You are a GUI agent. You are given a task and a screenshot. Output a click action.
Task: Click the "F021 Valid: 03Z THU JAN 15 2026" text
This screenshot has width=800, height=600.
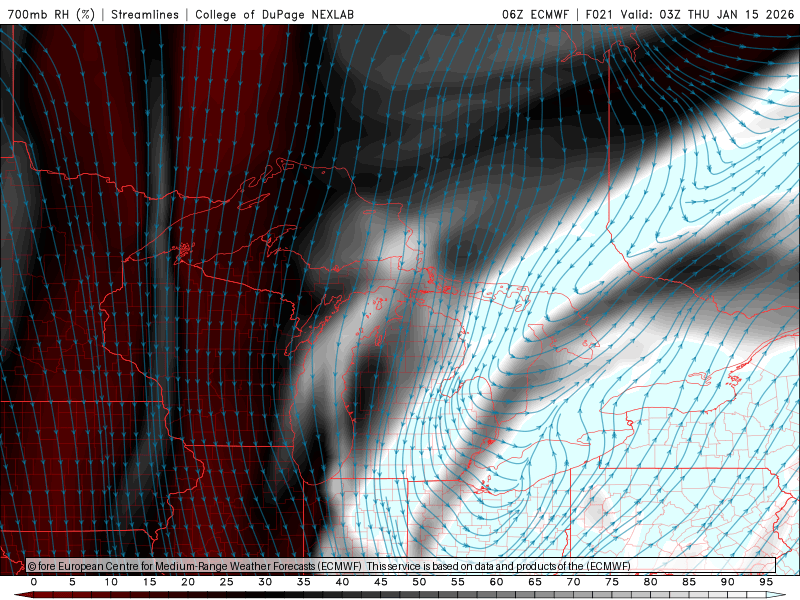(x=690, y=14)
